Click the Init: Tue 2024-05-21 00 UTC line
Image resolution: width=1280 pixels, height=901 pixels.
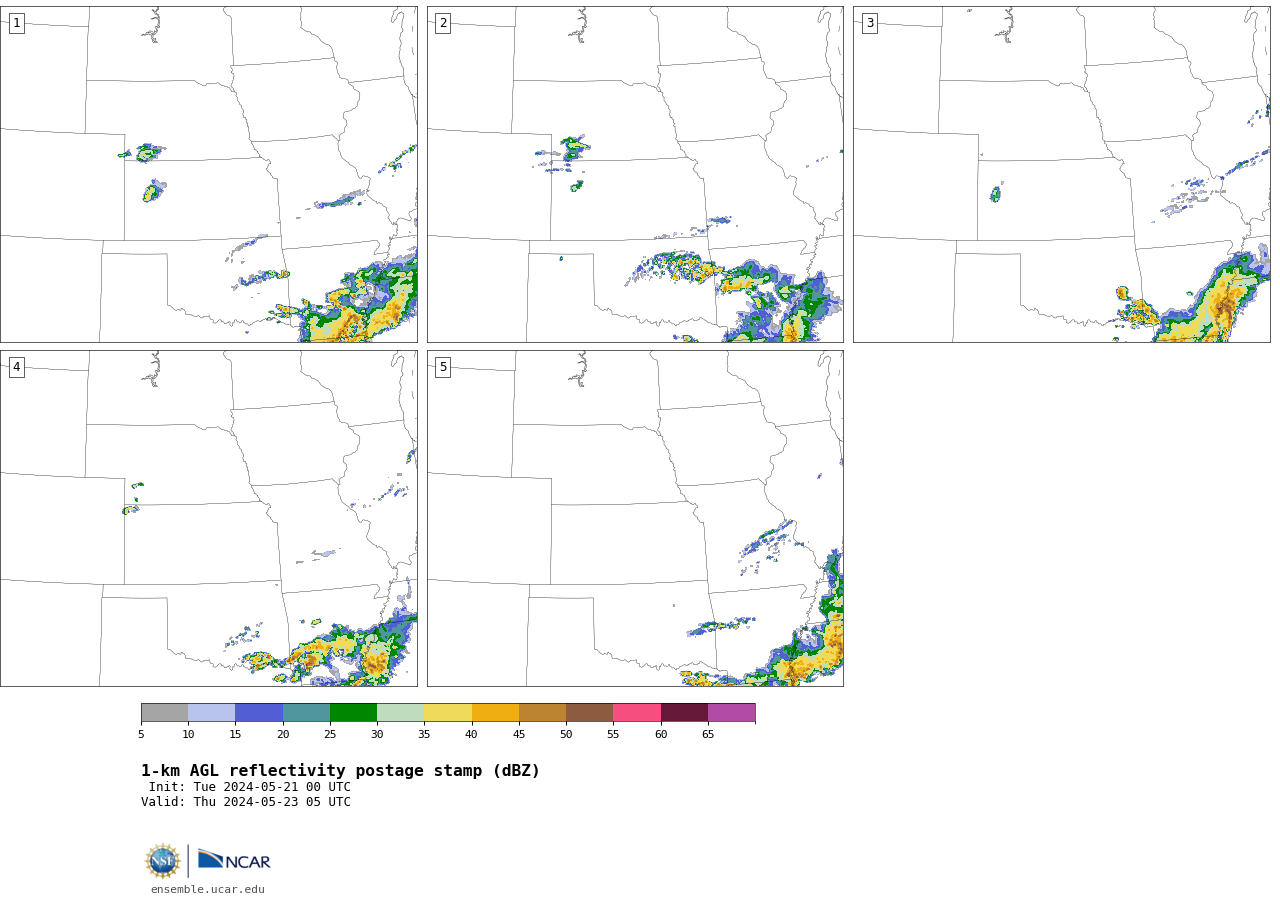point(250,787)
